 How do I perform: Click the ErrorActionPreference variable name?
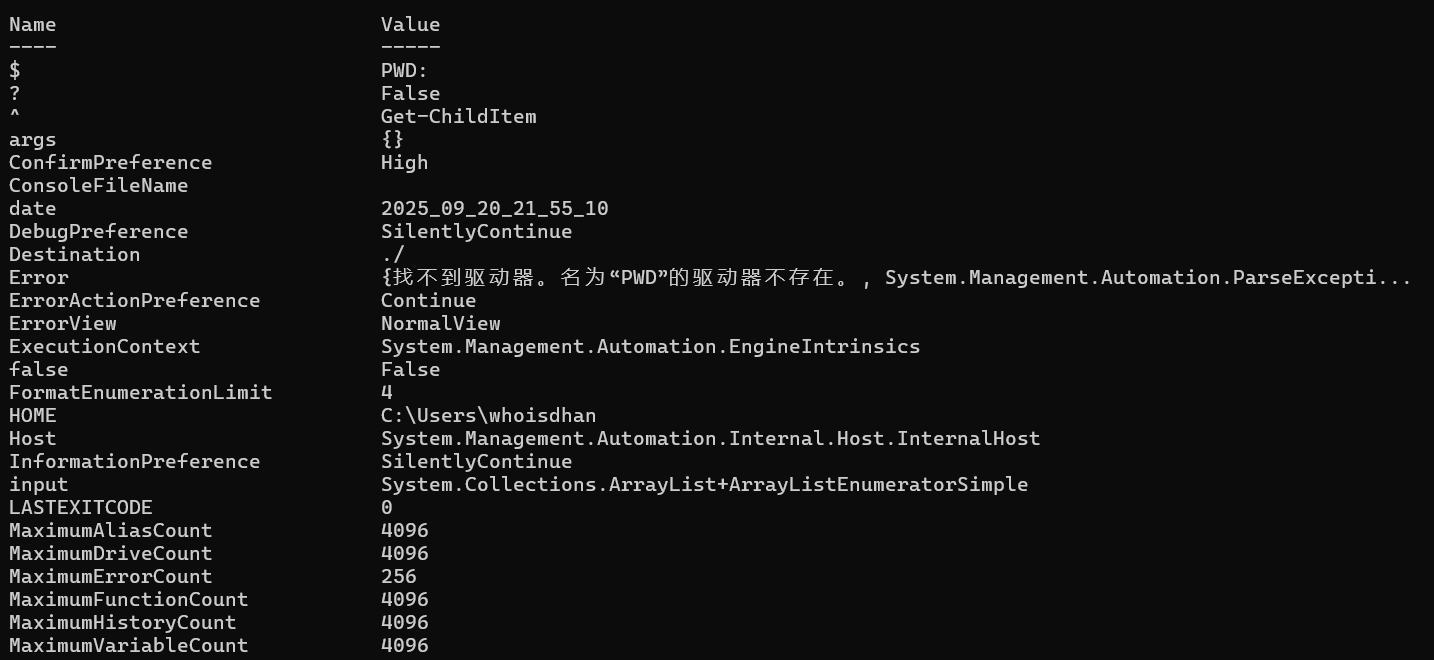(134, 300)
